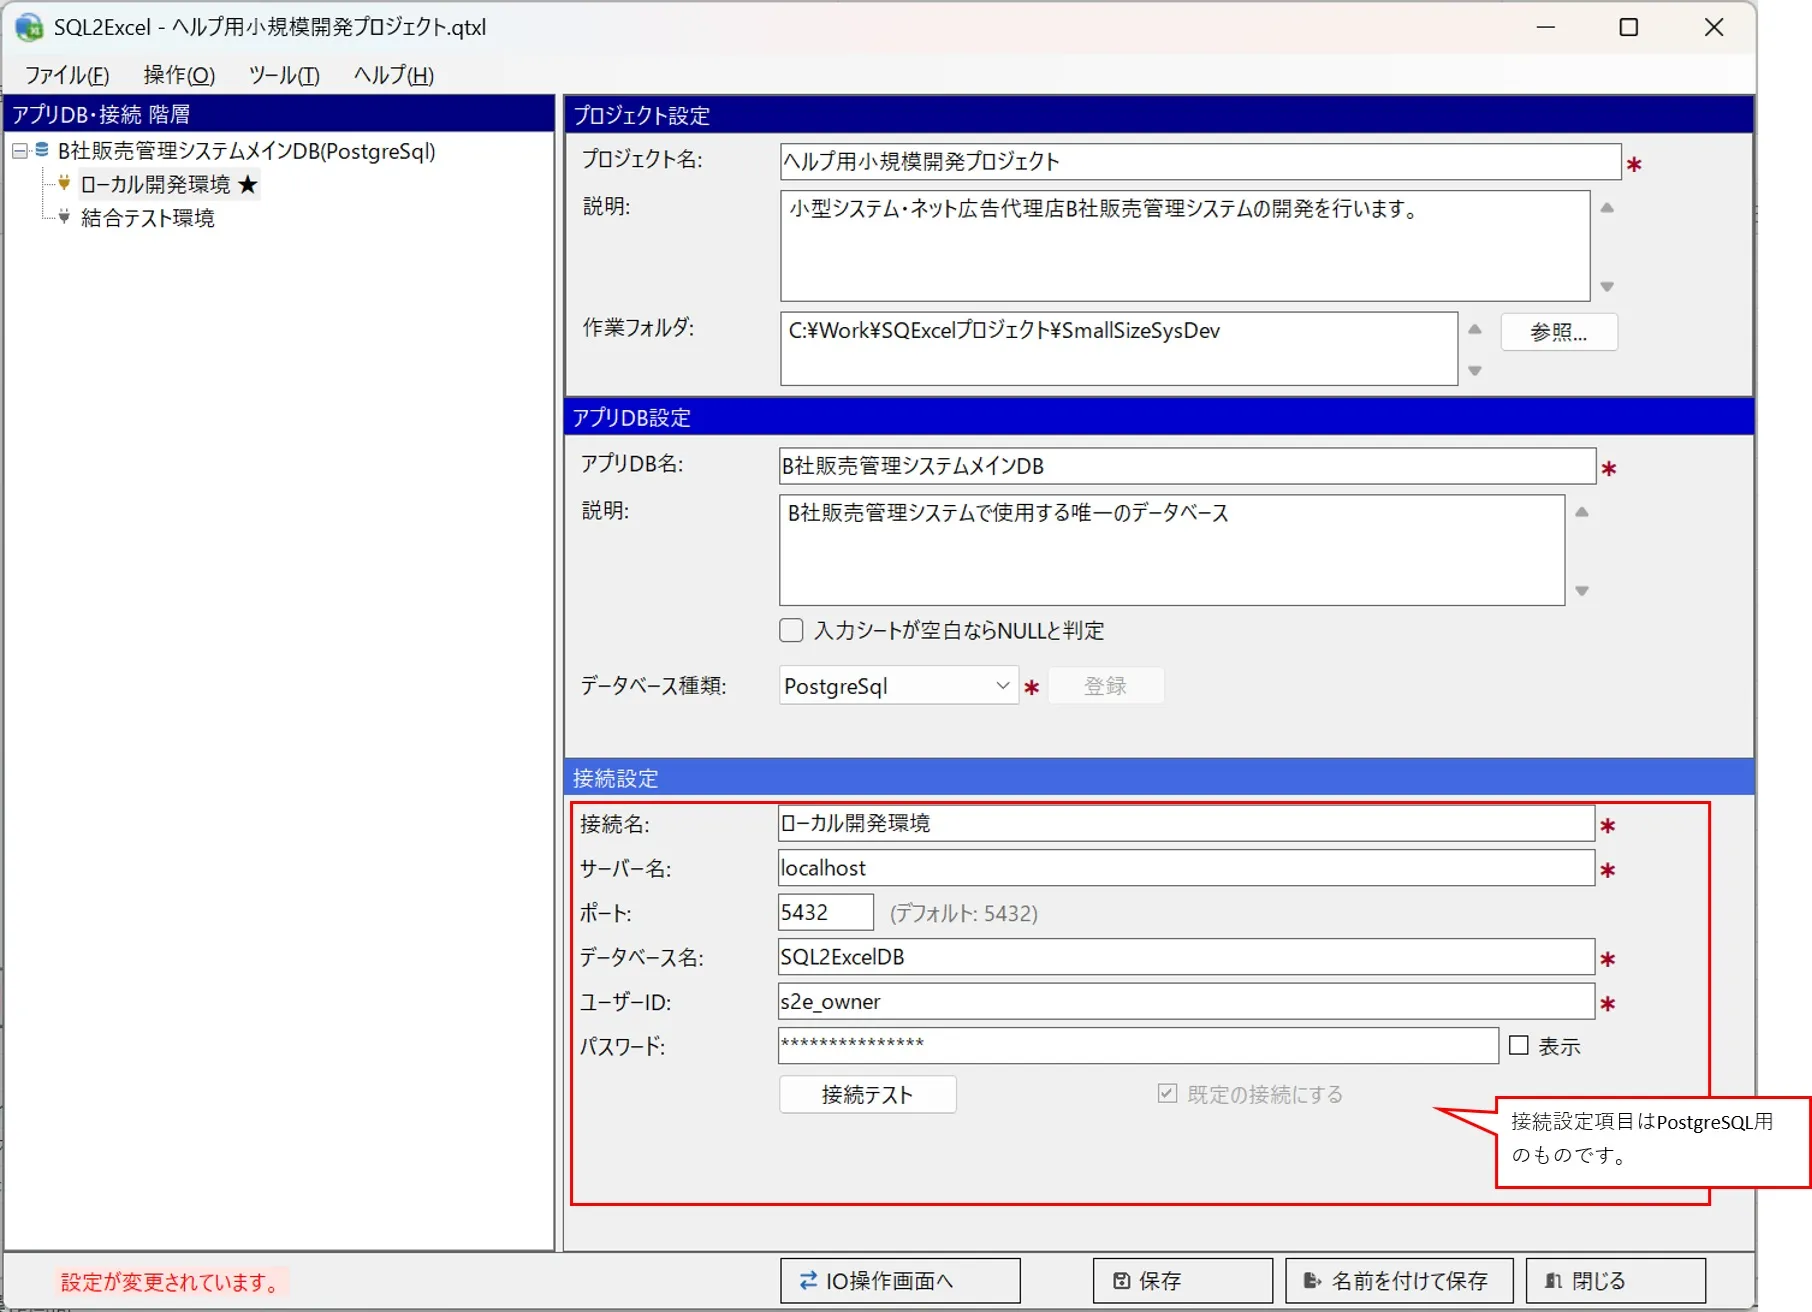Minimize the SQL2Excel window
The width and height of the screenshot is (1812, 1312).
point(1546,27)
